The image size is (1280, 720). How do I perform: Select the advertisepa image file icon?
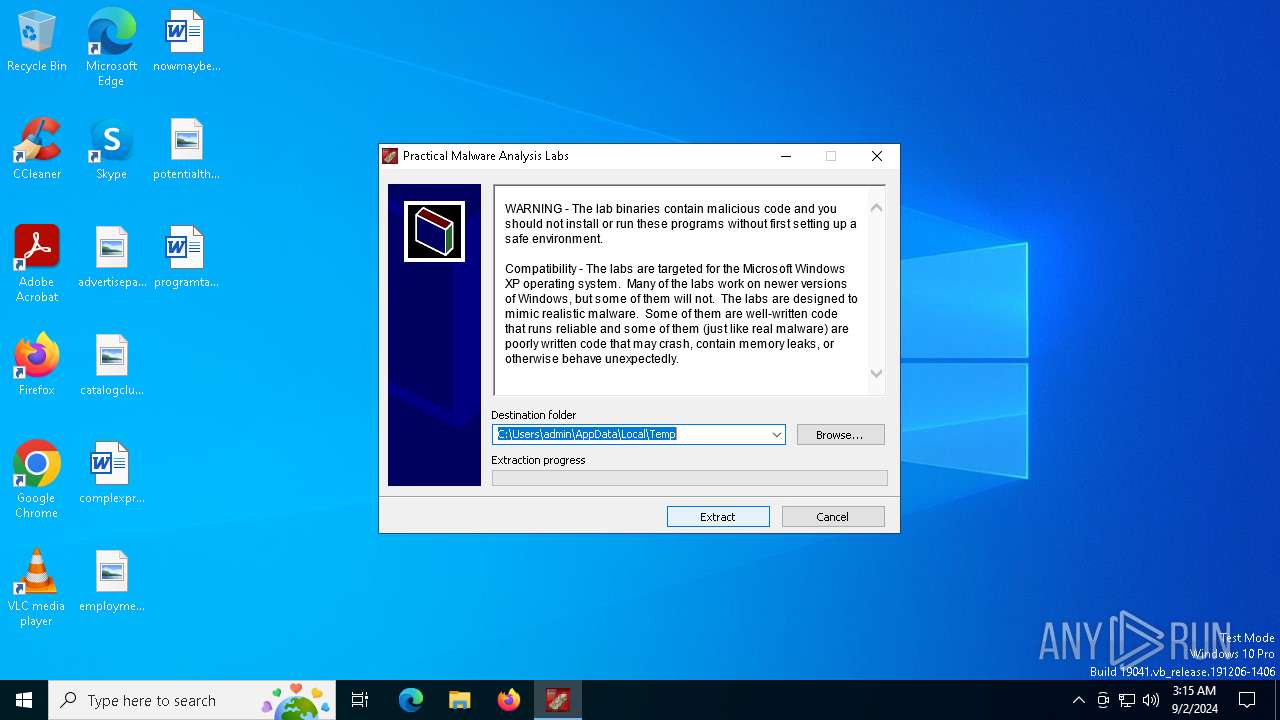[x=111, y=257]
